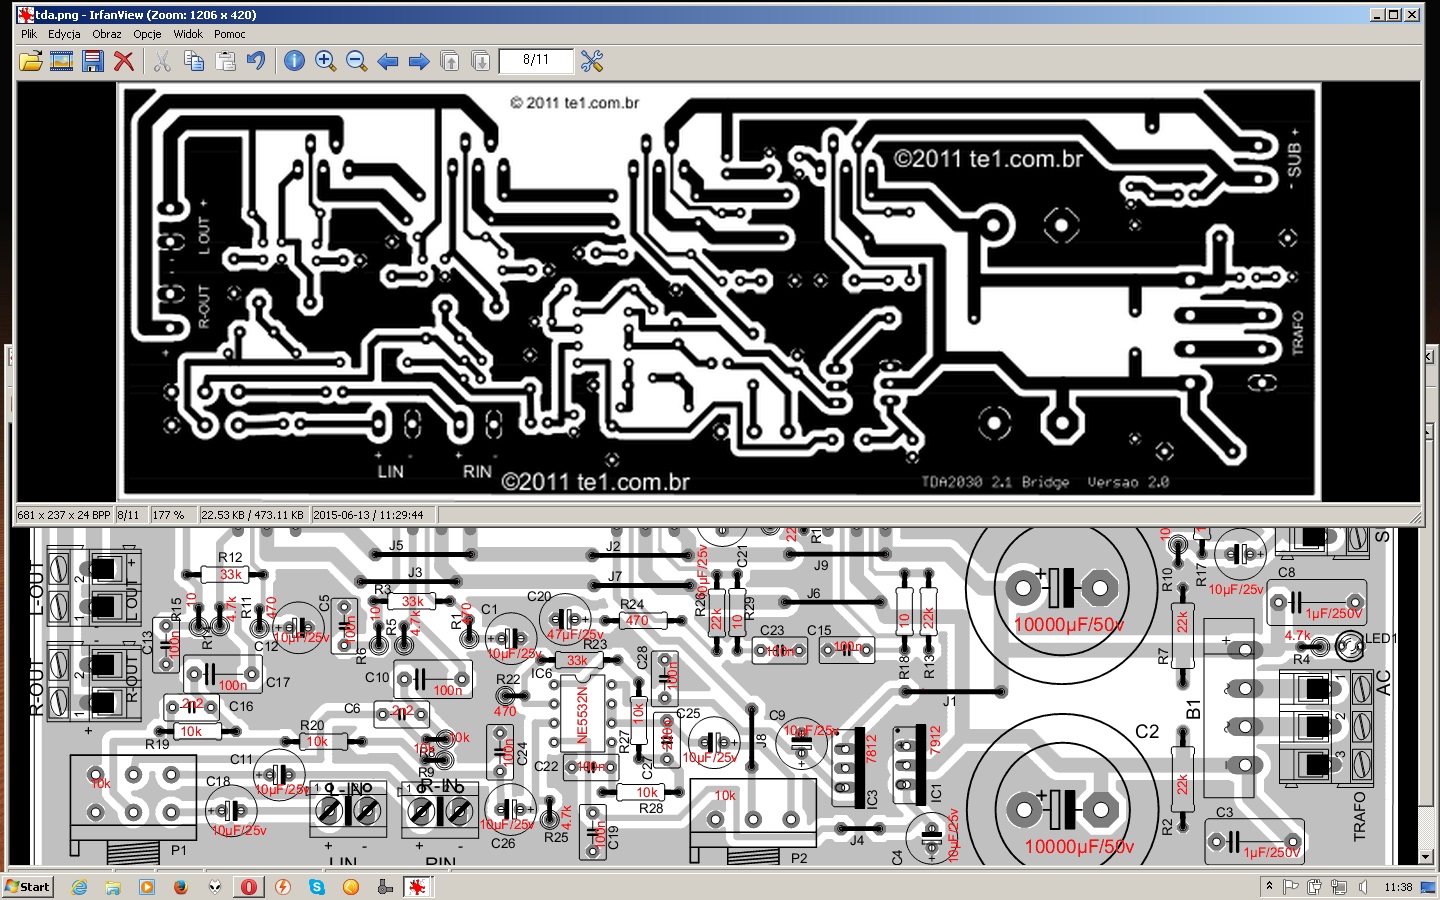Save the image with the floppy icon
Screen dimensions: 1440x900
[x=93, y=61]
